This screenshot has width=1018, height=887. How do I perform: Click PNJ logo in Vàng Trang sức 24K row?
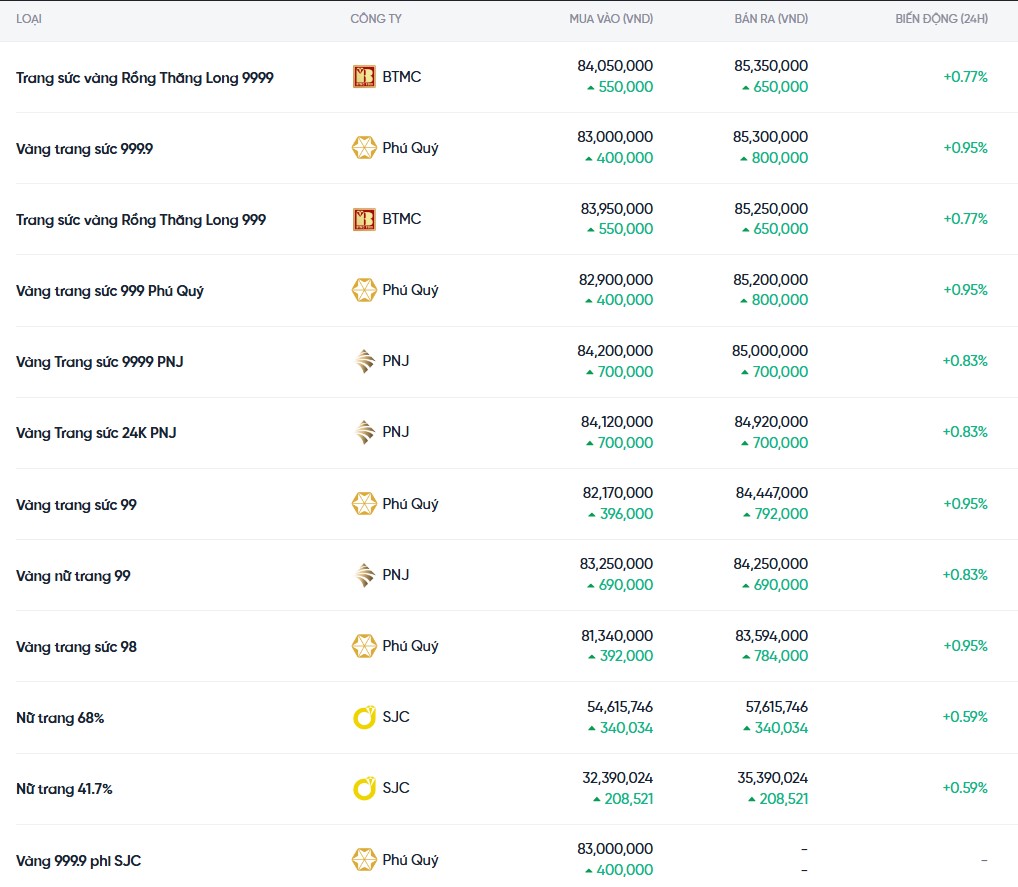[x=364, y=432]
